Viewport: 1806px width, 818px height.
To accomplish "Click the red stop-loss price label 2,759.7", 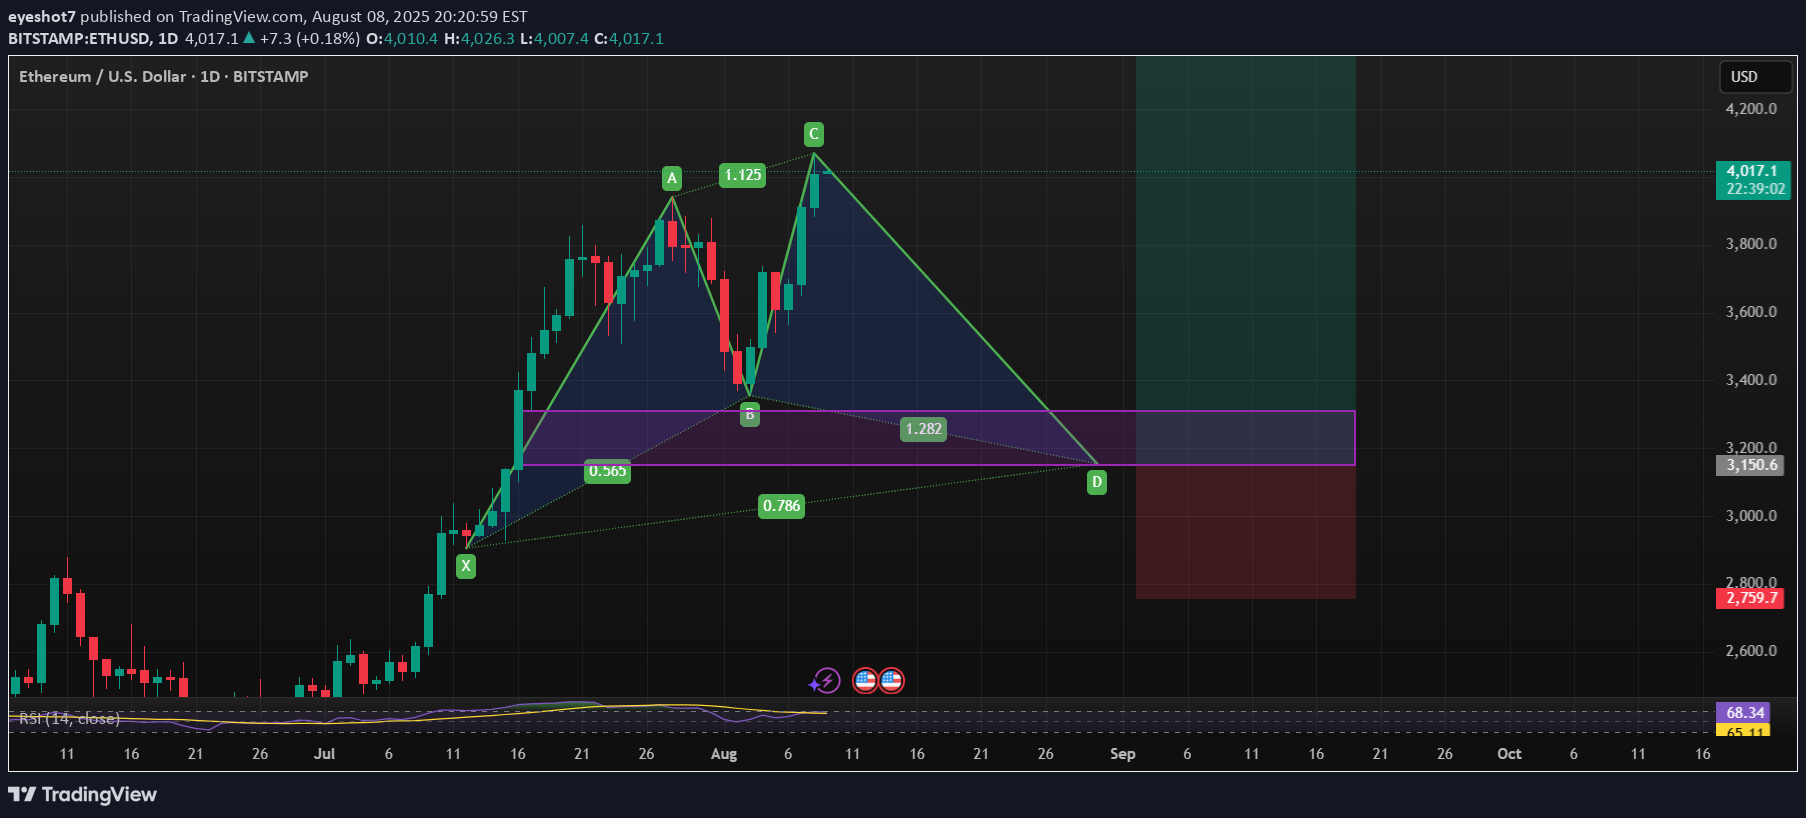I will point(1752,598).
